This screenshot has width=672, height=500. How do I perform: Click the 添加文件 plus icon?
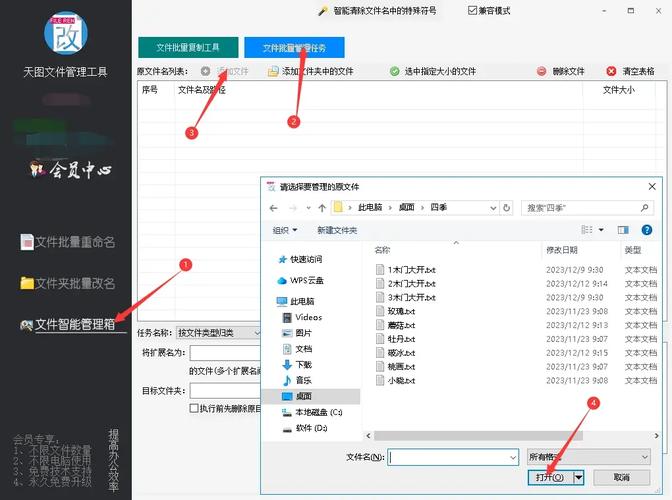[205, 71]
